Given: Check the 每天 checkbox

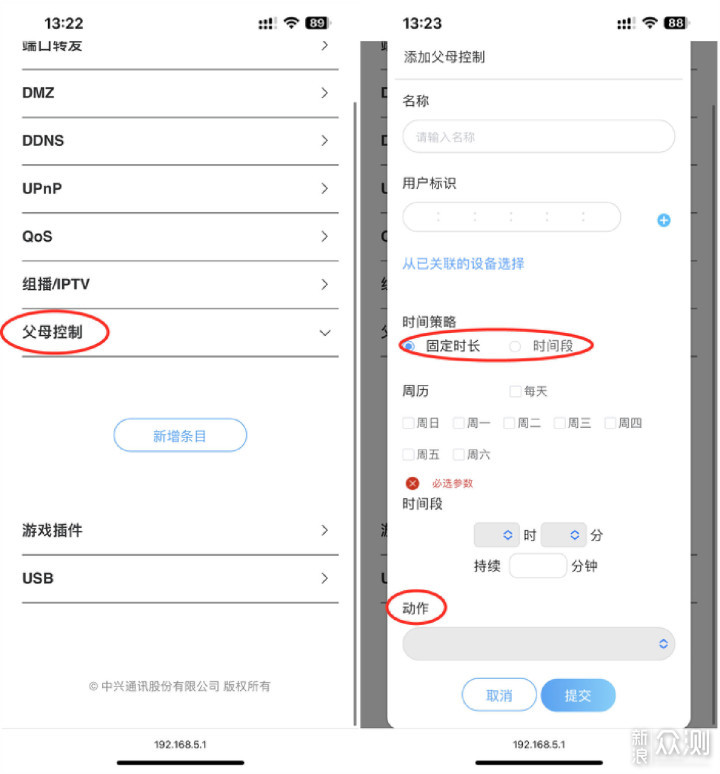Looking at the screenshot, I should click(515, 391).
